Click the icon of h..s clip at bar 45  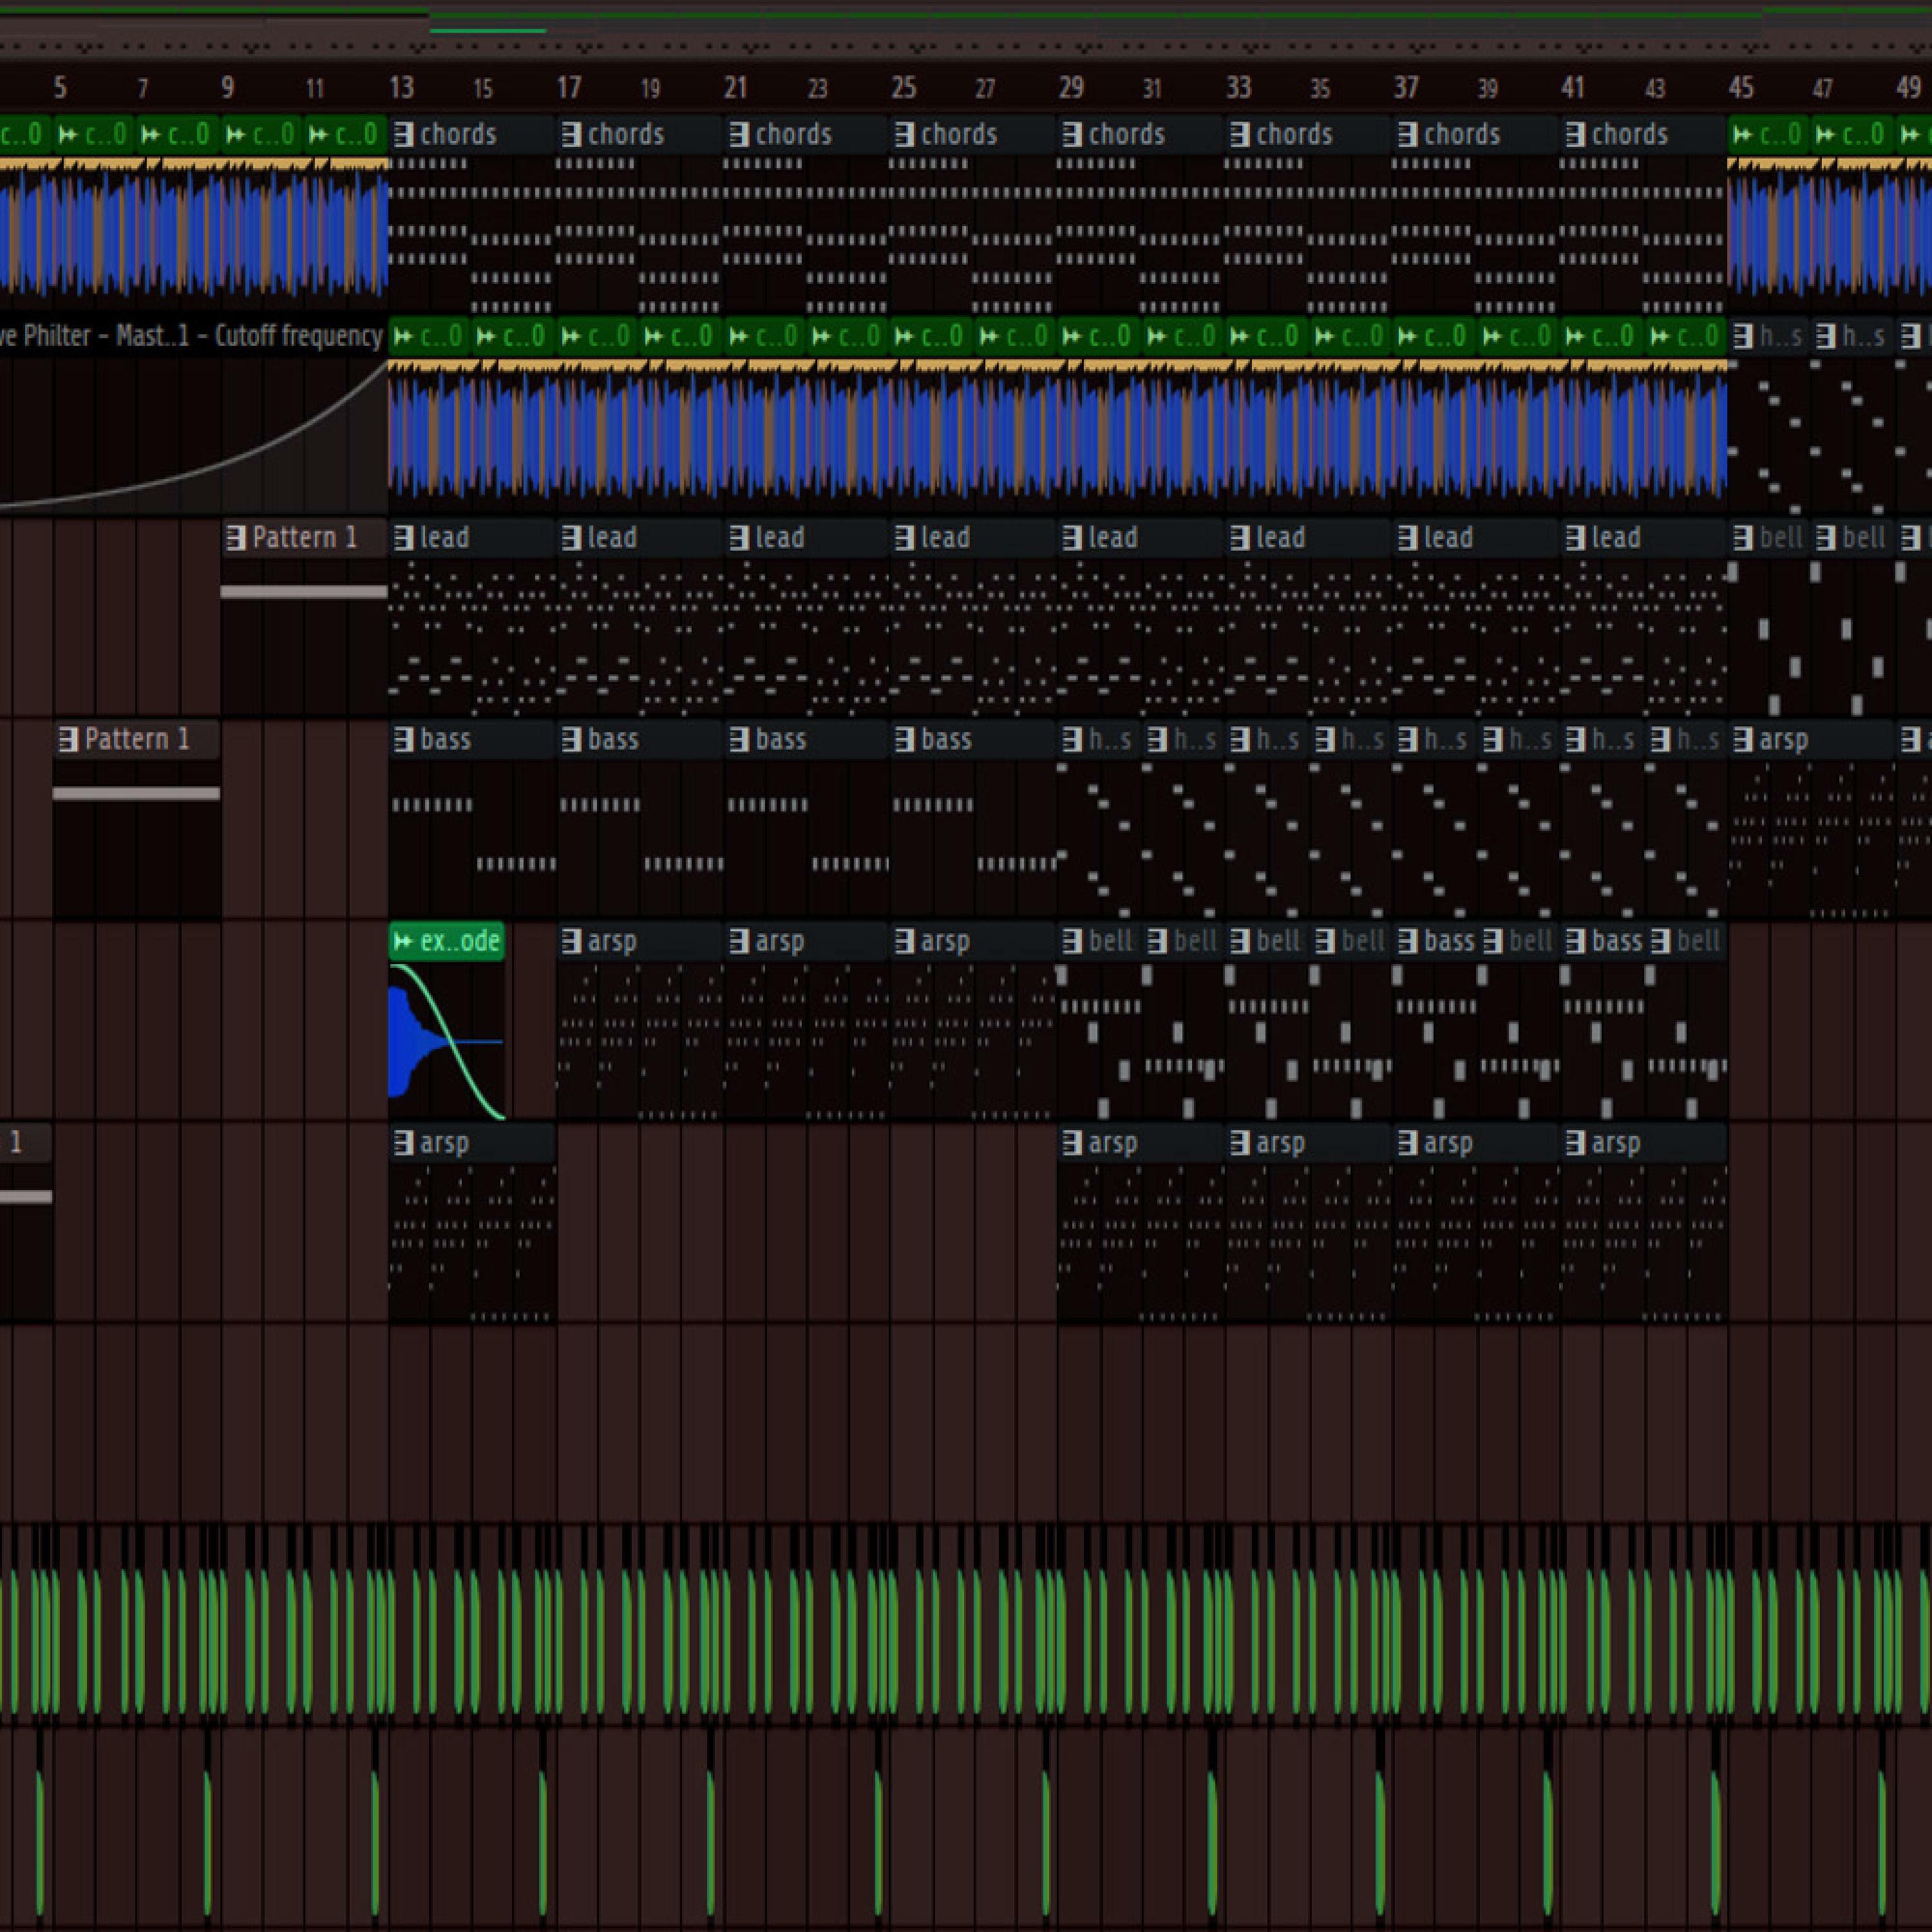pyautogui.click(x=1743, y=337)
